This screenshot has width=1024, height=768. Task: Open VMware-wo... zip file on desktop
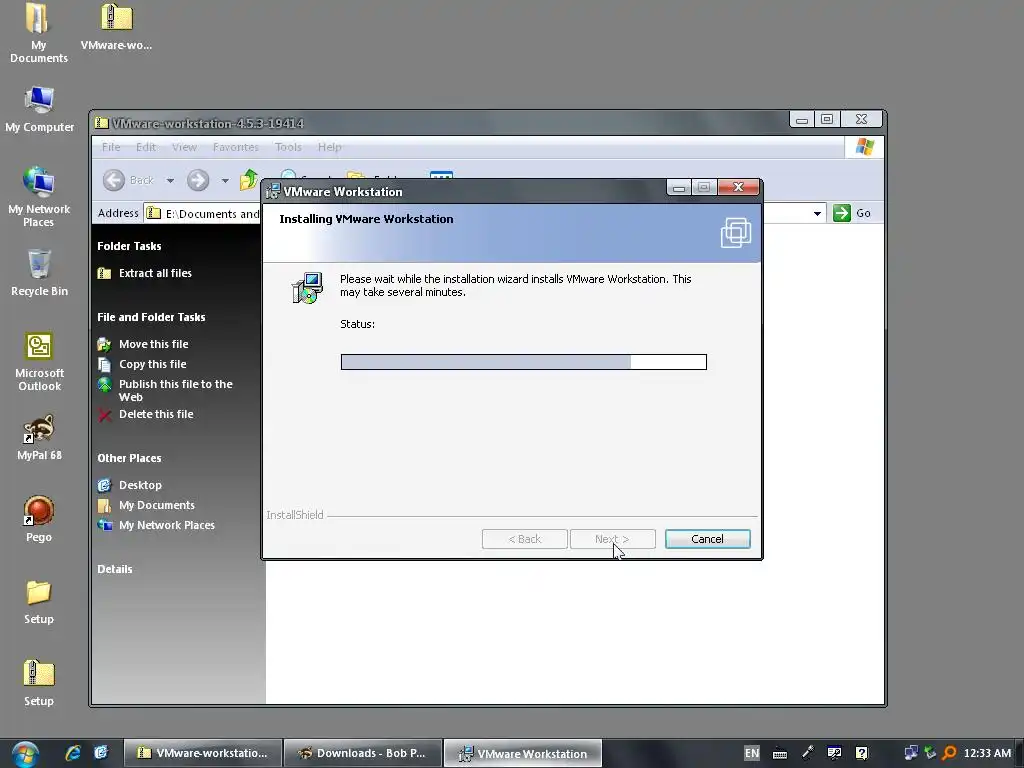(x=116, y=27)
